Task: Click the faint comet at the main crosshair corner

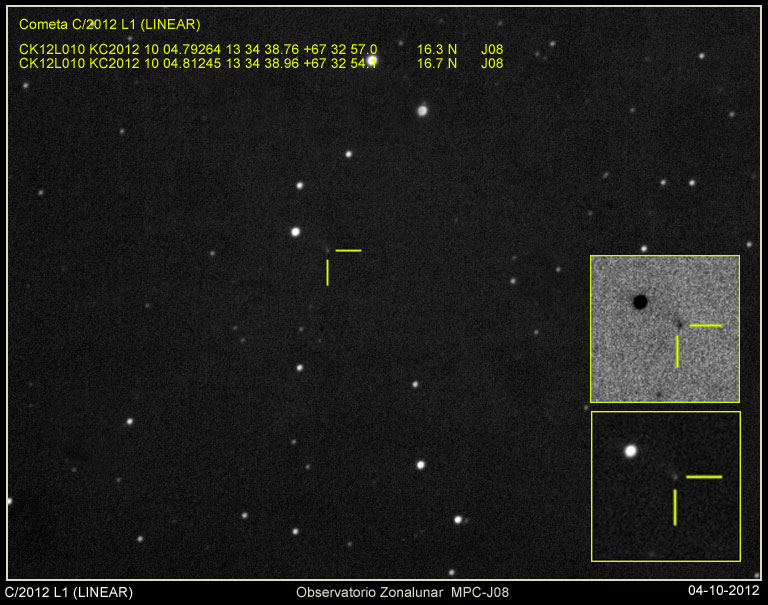Action: pyautogui.click(x=327, y=250)
